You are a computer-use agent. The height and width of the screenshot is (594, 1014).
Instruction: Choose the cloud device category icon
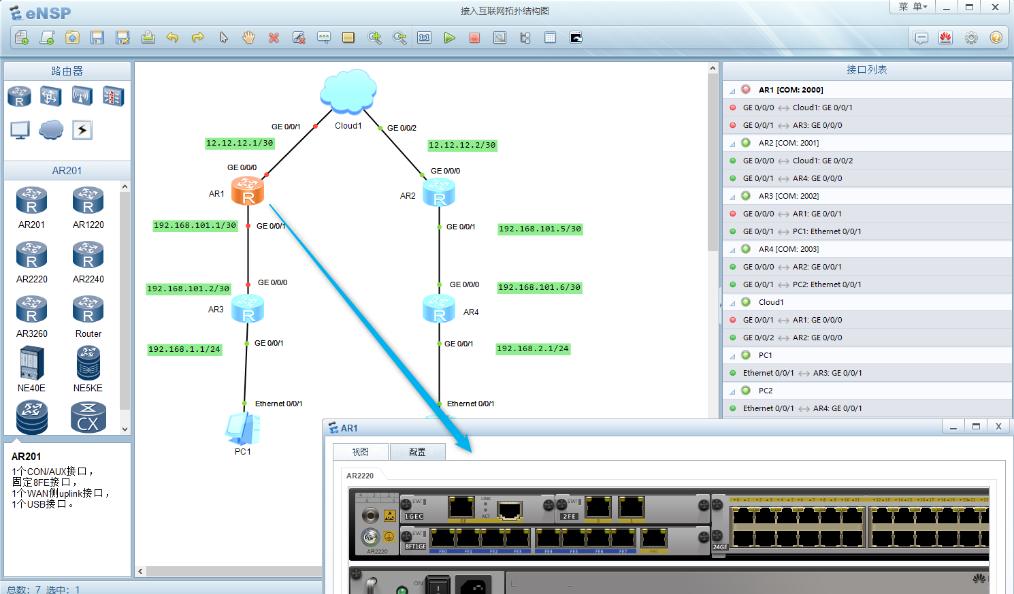point(50,130)
